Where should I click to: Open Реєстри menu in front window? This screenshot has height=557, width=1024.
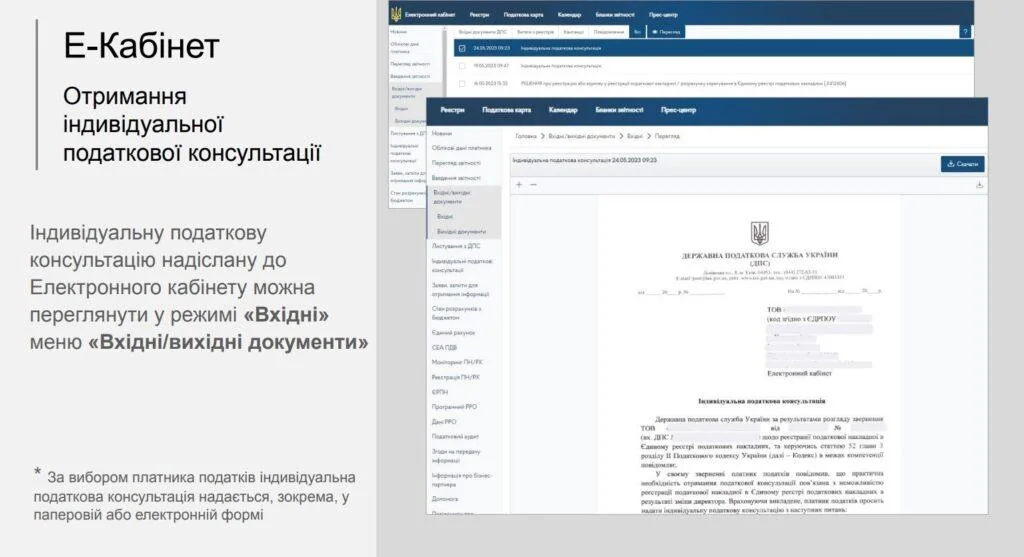452,110
